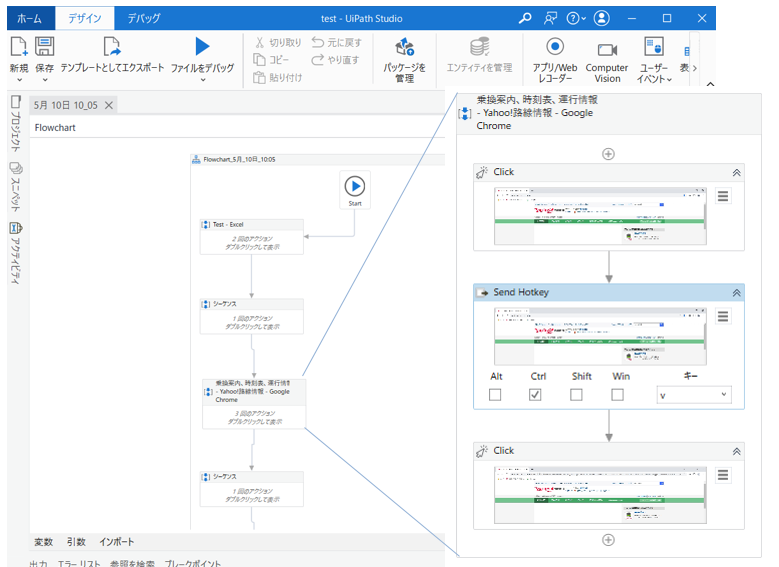Collapse the ribbon with up arrow
This screenshot has width=779, height=567.
tap(710, 84)
